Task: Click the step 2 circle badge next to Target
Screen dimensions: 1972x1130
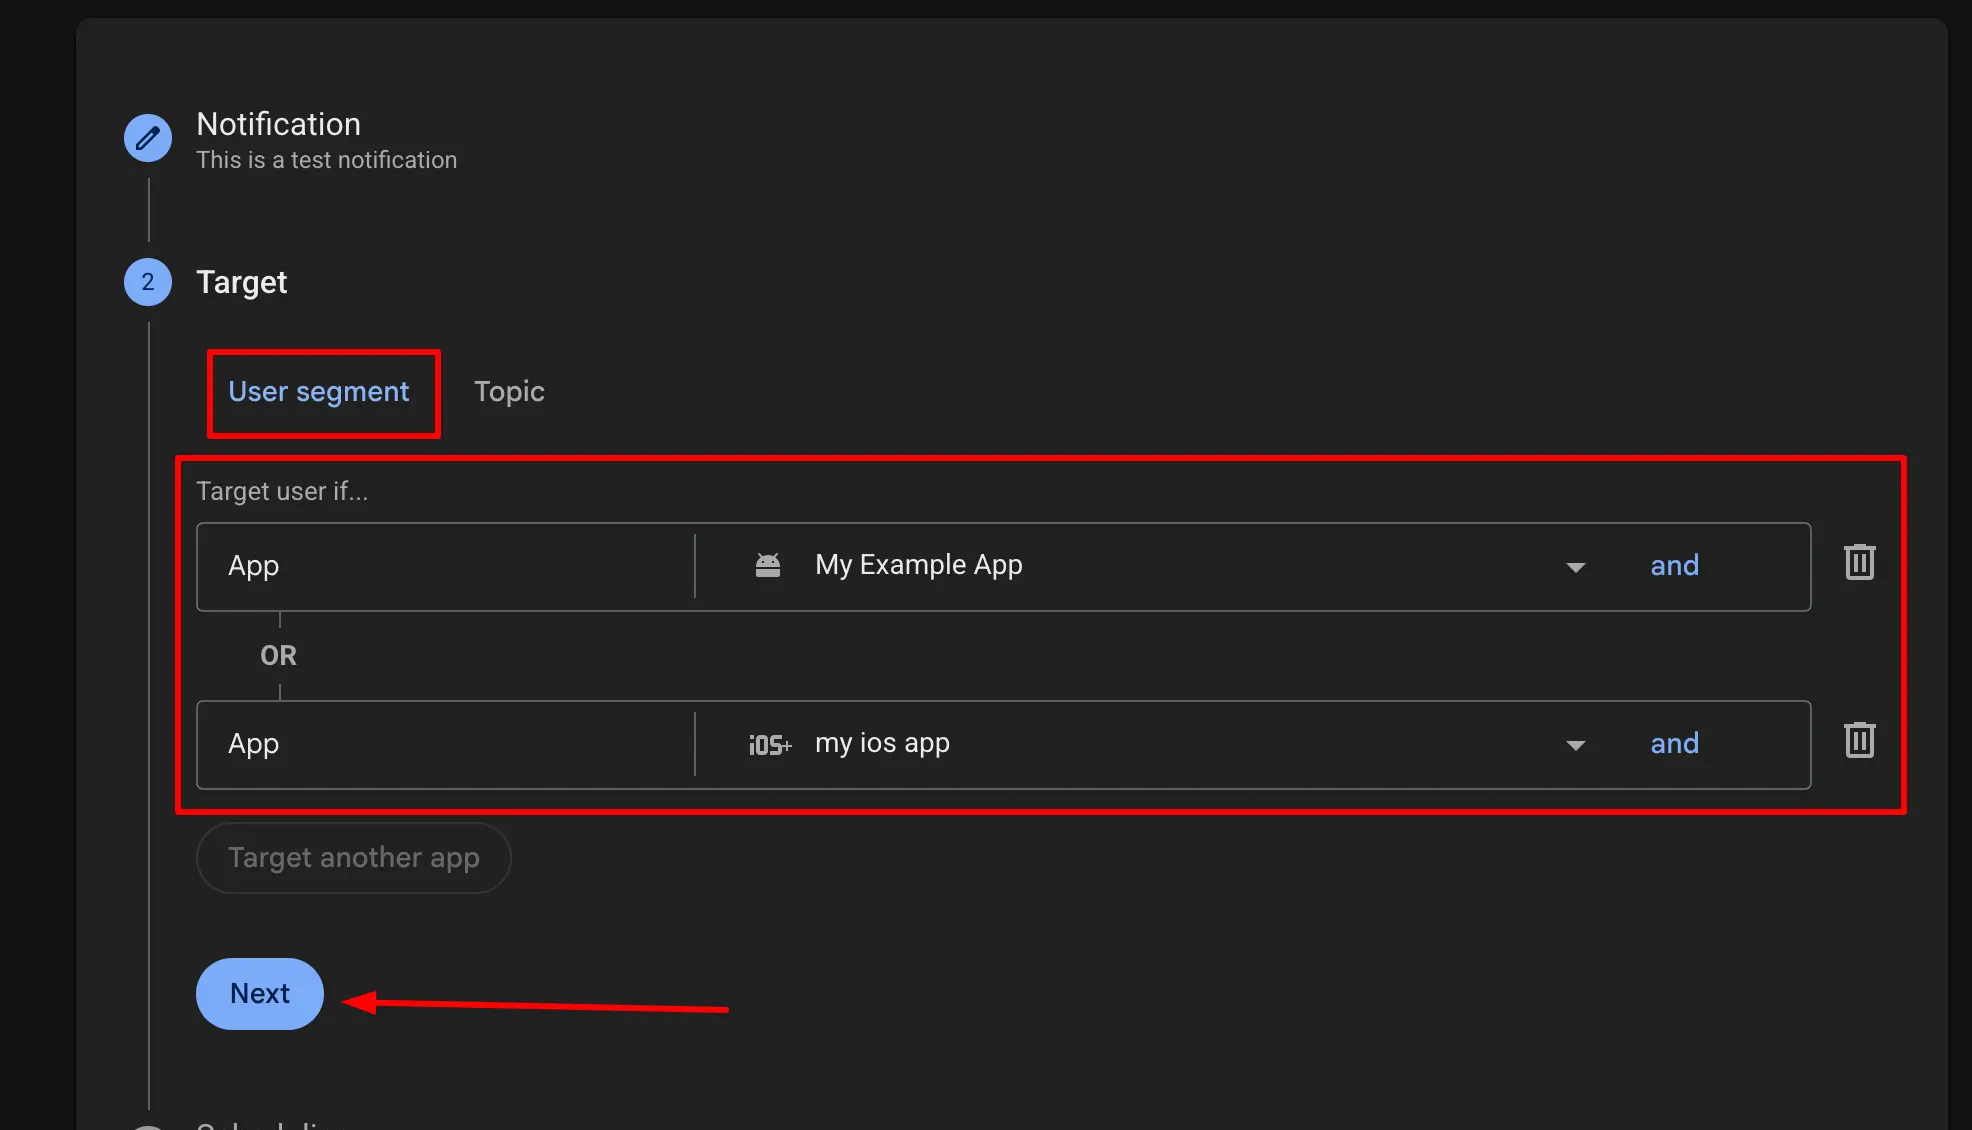Action: click(147, 281)
